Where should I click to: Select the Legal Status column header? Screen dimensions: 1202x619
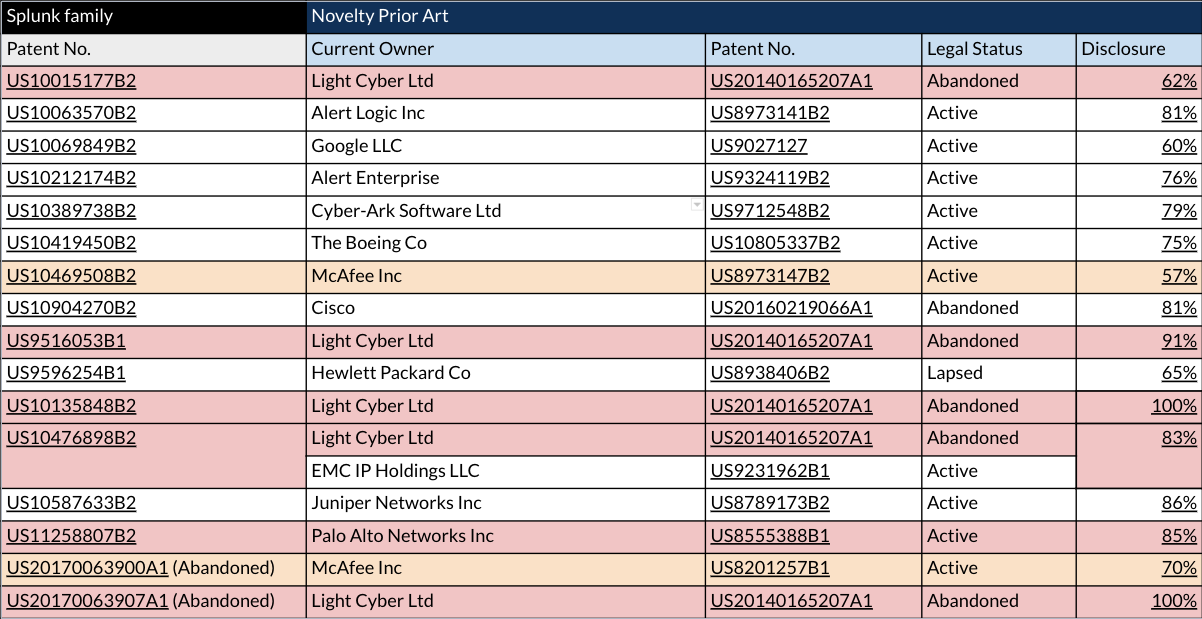coord(999,49)
